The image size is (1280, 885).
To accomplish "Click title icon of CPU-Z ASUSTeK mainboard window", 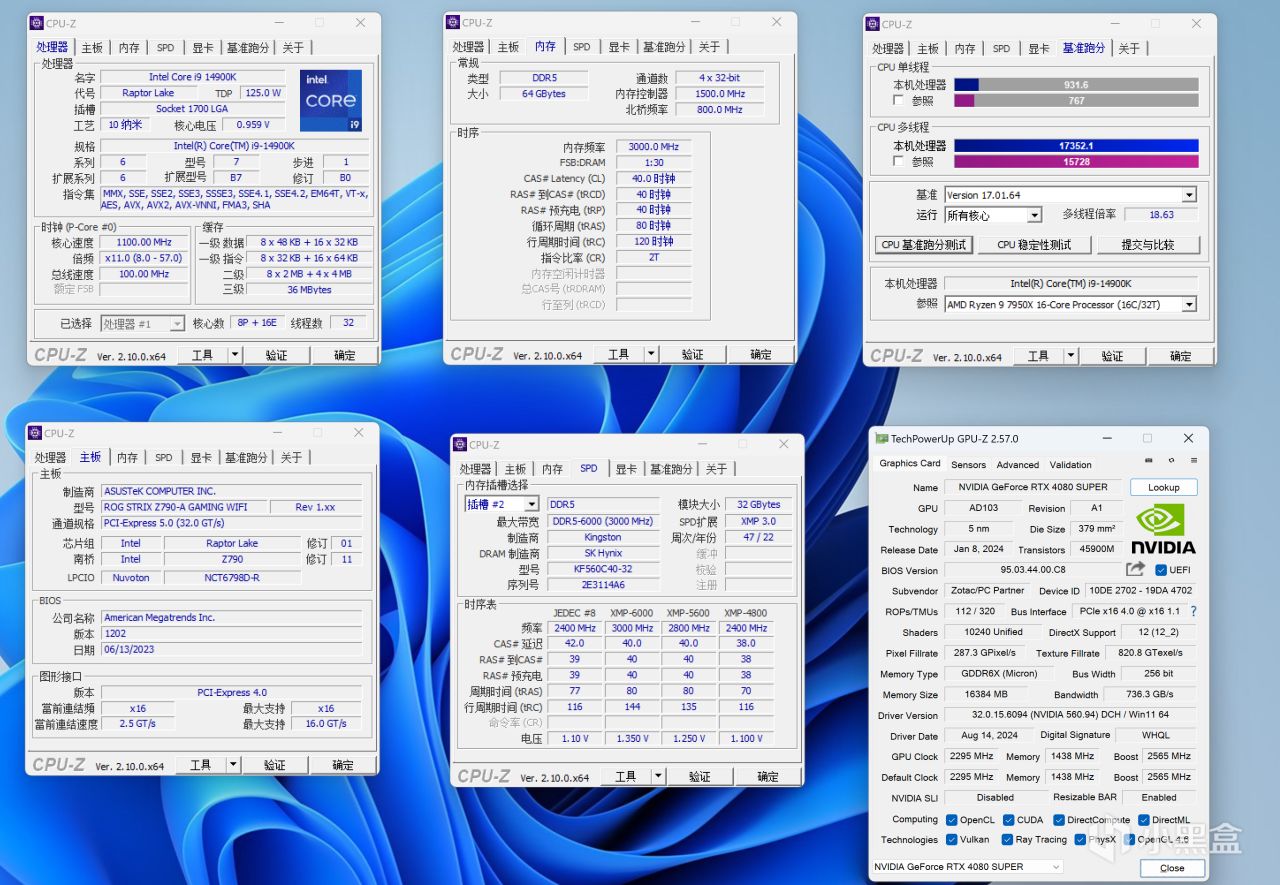I will point(35,433).
